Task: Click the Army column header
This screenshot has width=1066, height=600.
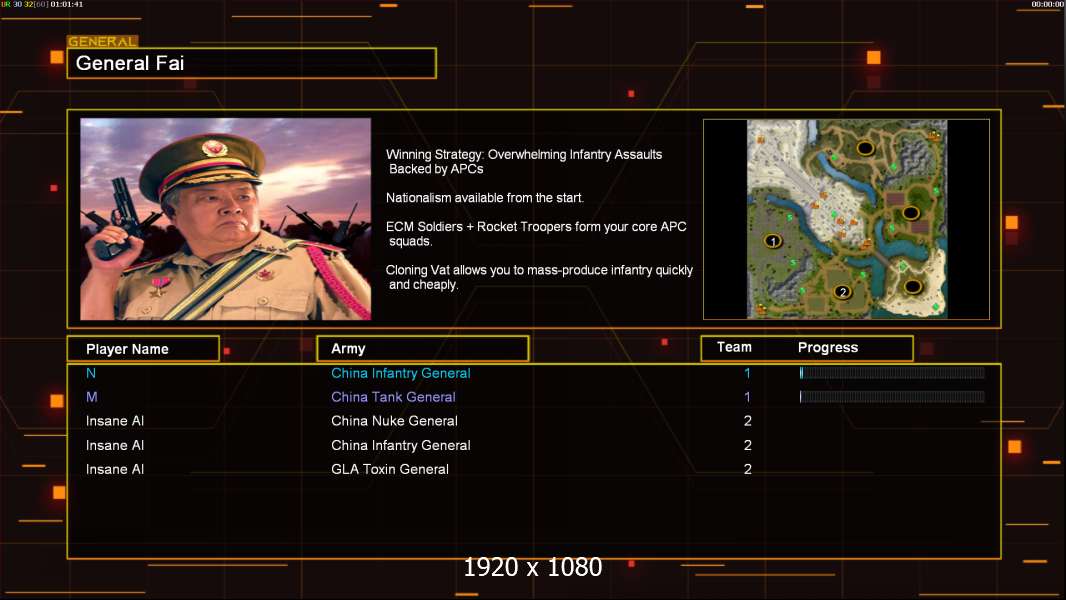Action: click(422, 349)
